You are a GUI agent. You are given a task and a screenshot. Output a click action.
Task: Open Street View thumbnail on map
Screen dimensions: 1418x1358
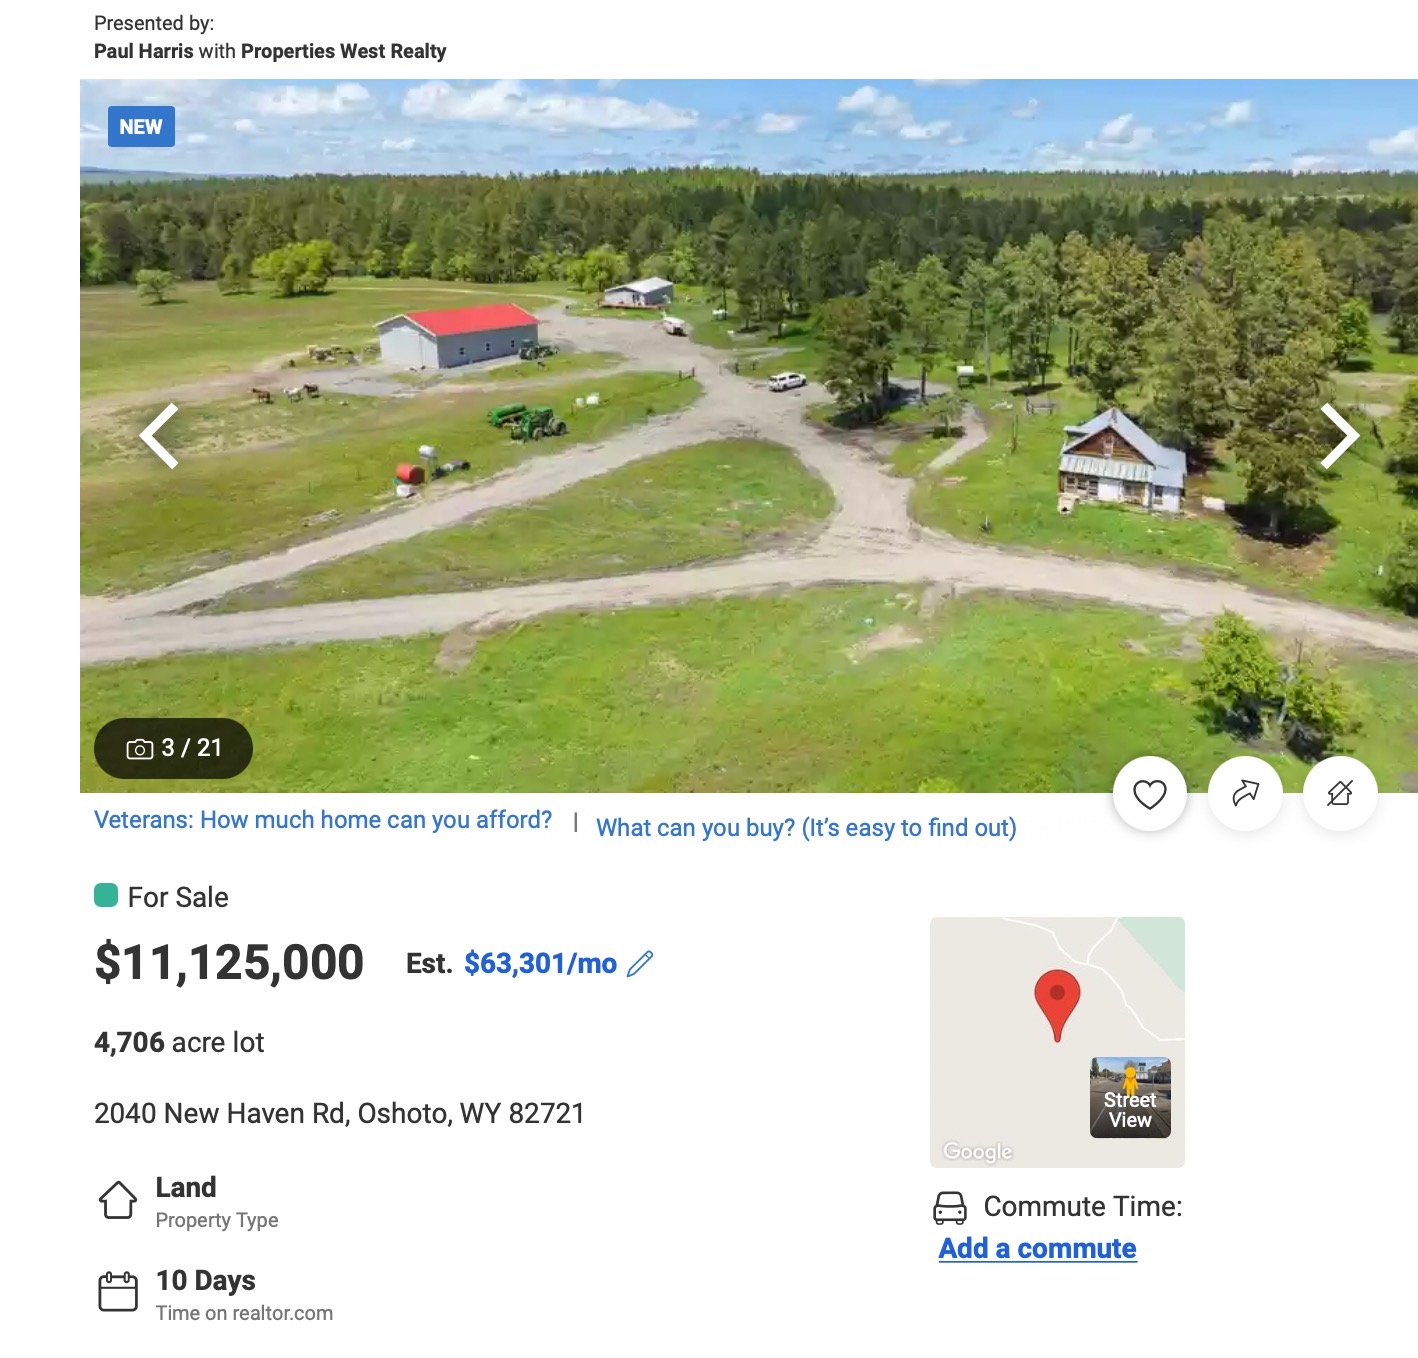(x=1130, y=1097)
